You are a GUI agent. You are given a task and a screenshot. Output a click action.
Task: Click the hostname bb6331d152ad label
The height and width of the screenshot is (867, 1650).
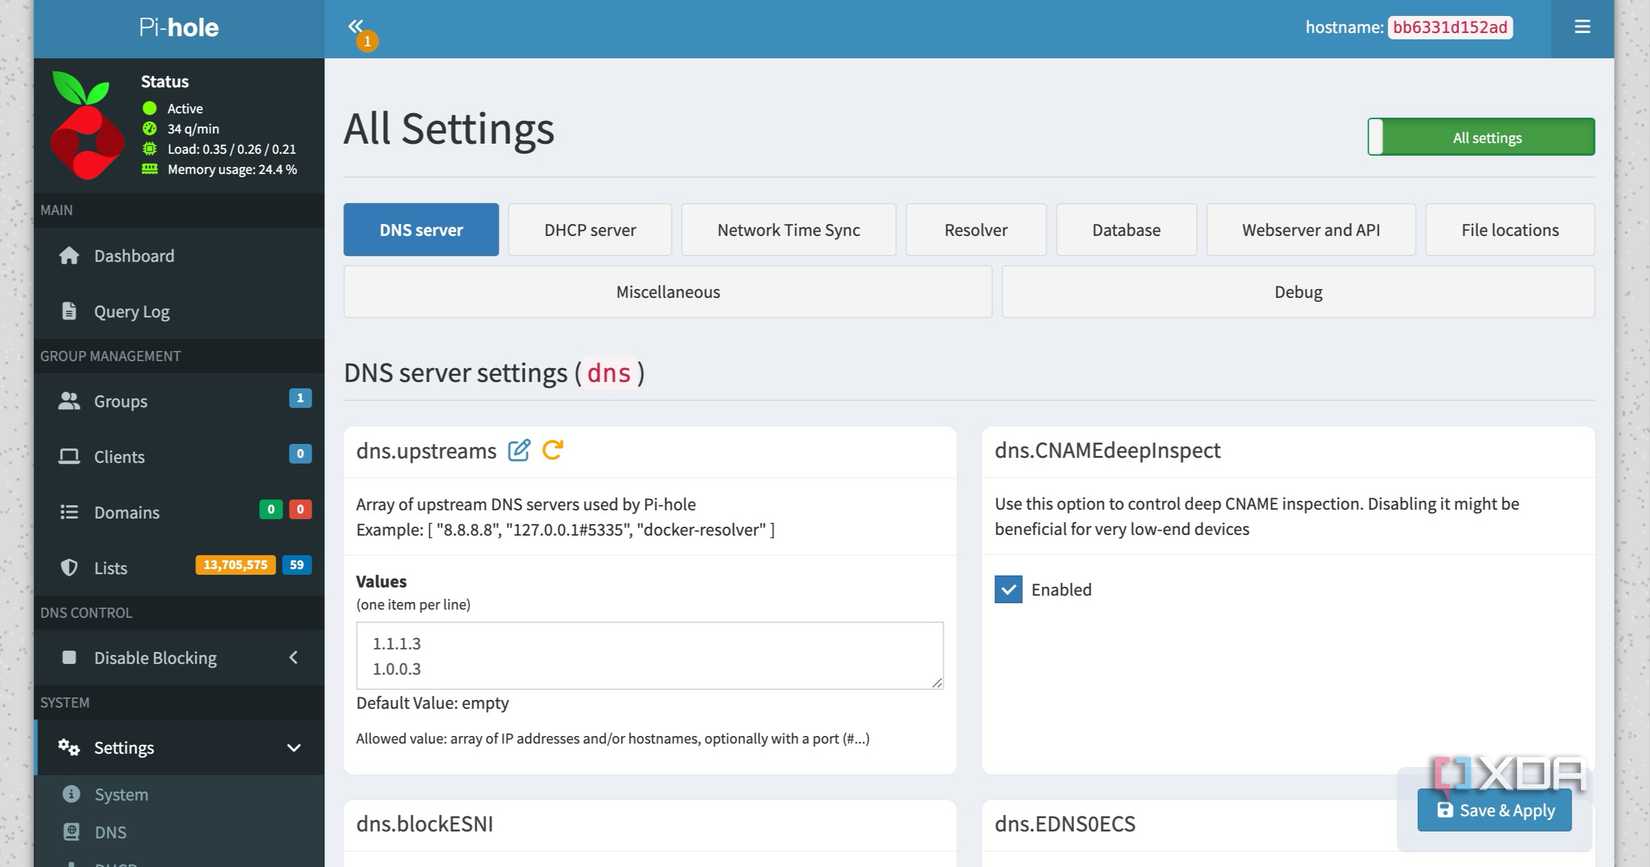pos(1450,27)
